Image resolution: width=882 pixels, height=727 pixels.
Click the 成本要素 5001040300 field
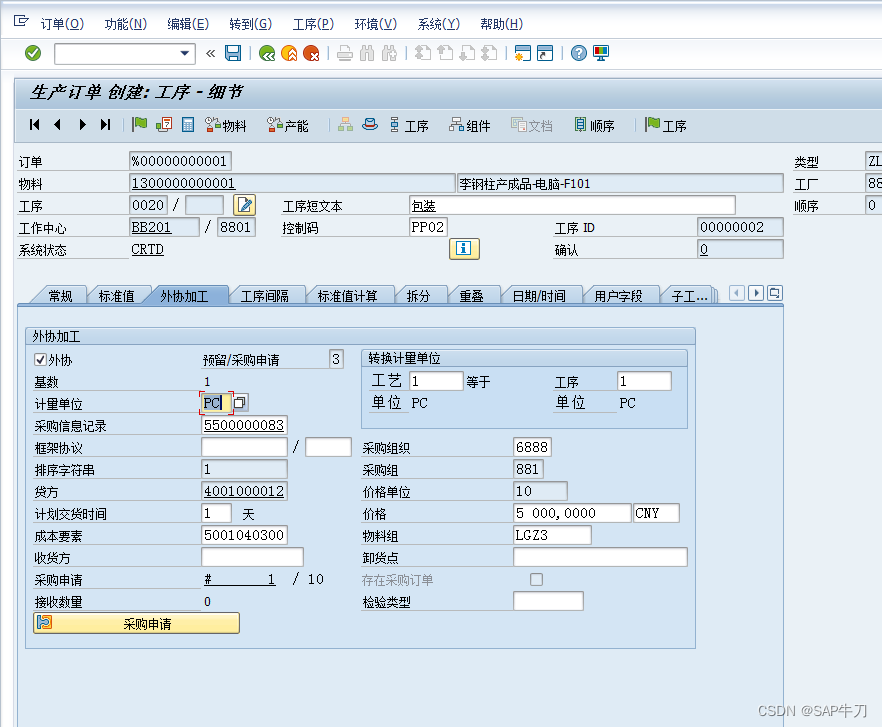[244, 535]
